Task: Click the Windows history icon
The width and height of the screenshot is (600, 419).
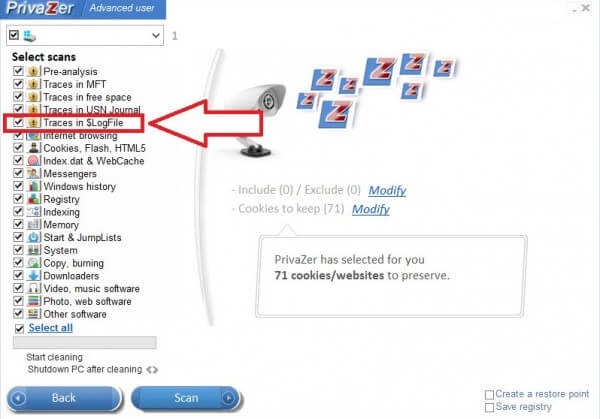Action: pyautogui.click(x=34, y=186)
